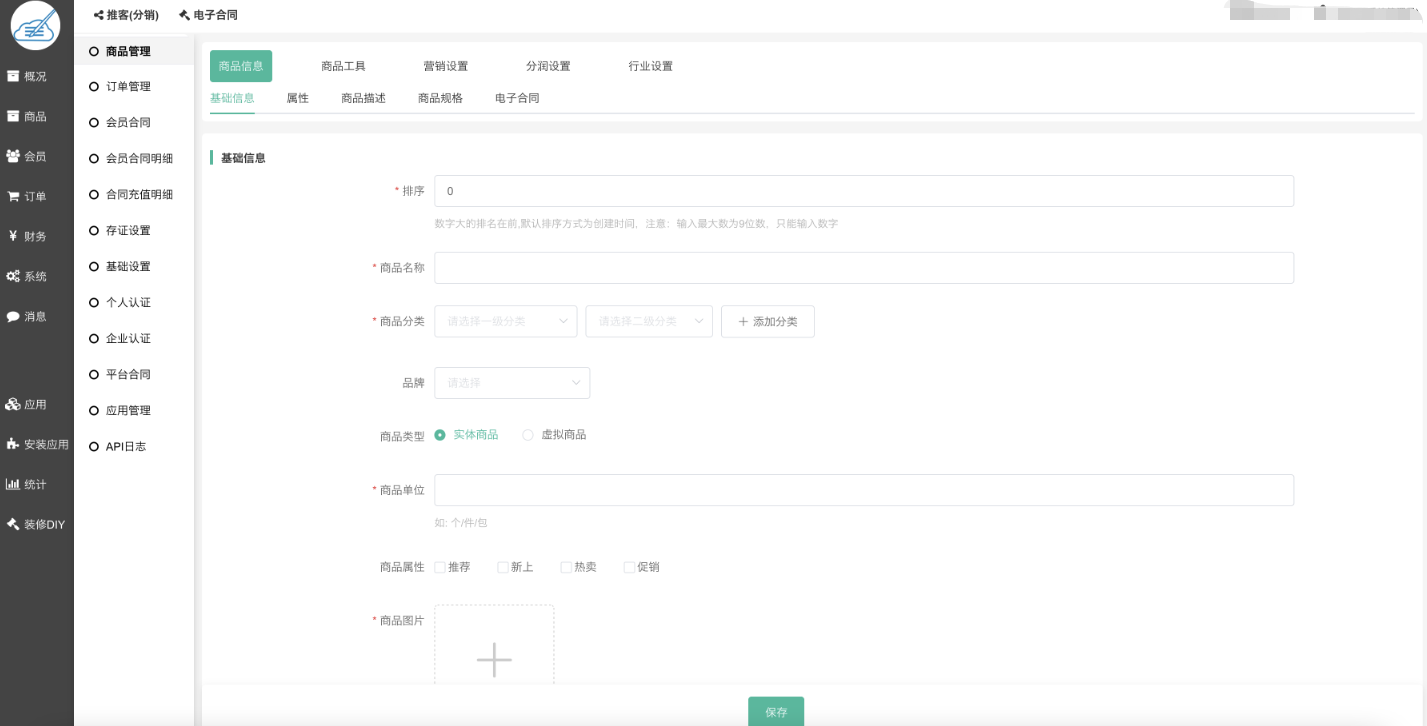The width and height of the screenshot is (1427, 726).
Task: Open the 请选择一级分类 dropdown
Action: tap(505, 321)
